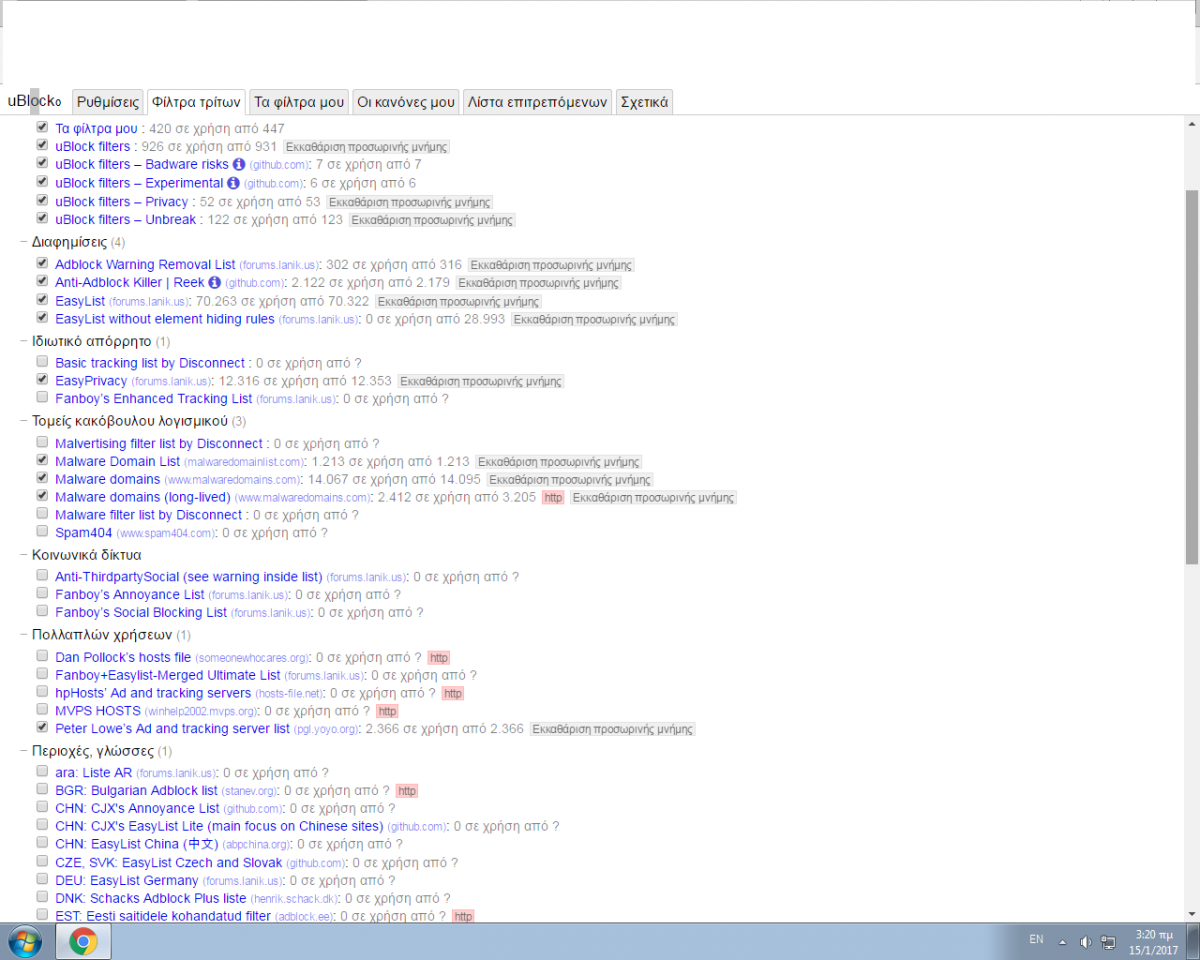Open someonewhocares.org source link
Viewport: 1200px width, 960px height.
coord(252,658)
